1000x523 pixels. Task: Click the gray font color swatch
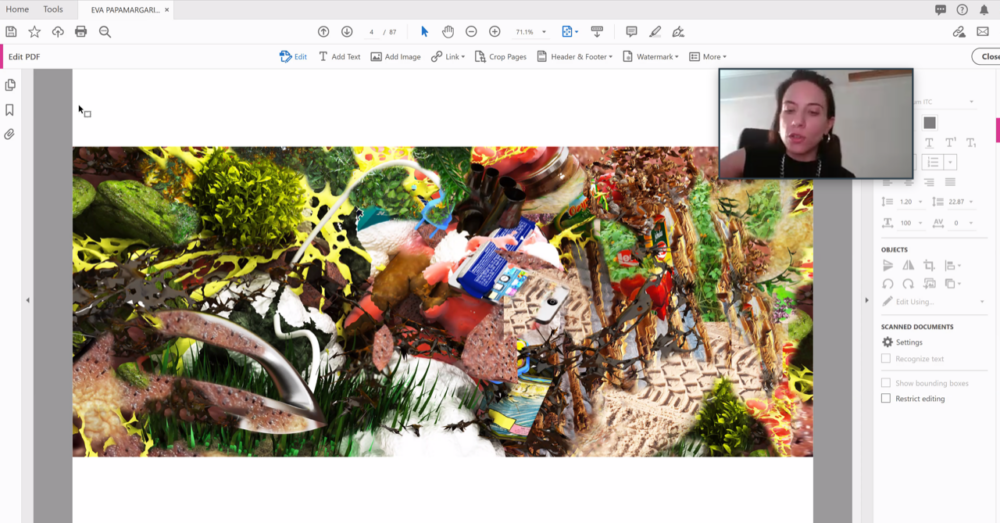(929, 122)
